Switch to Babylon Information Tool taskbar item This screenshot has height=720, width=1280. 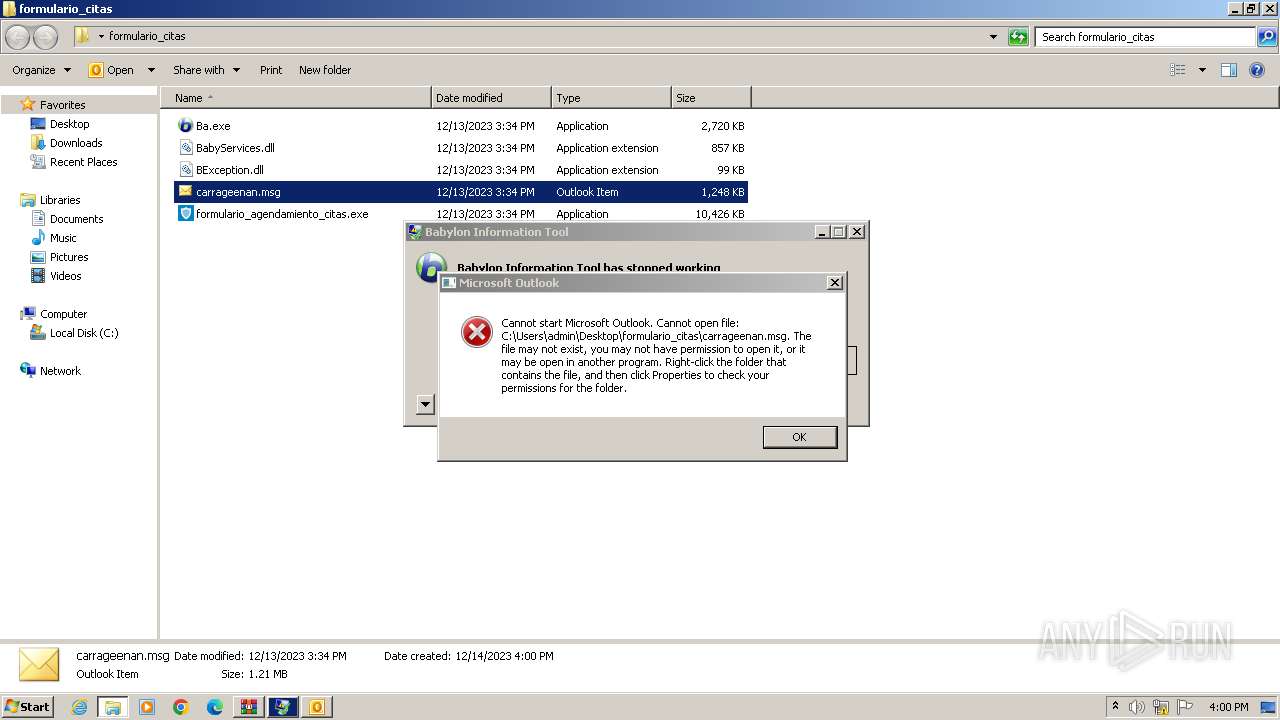[x=283, y=707]
